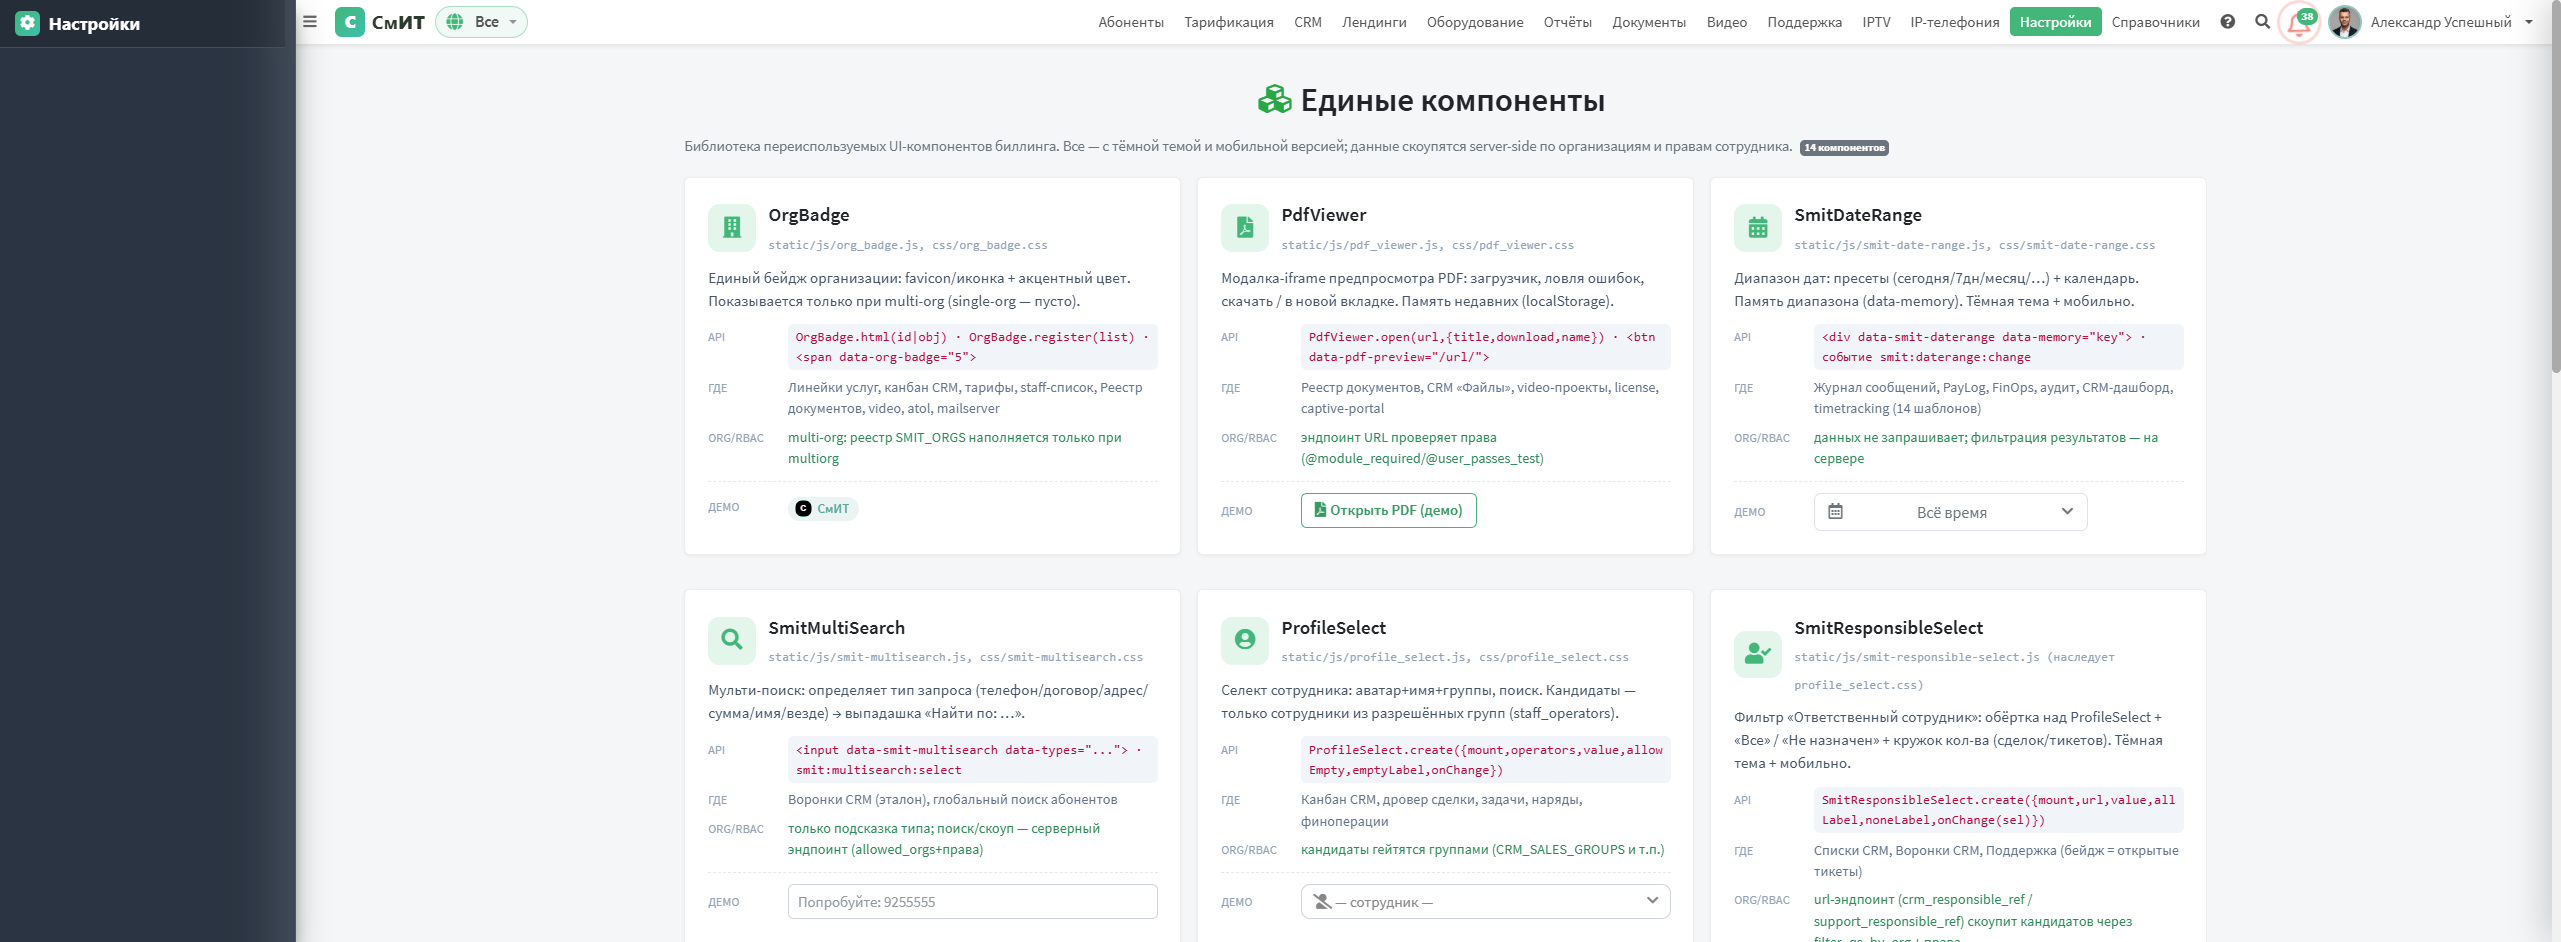Open the Оборудование menu
The height and width of the screenshot is (942, 2561).
(x=1475, y=22)
